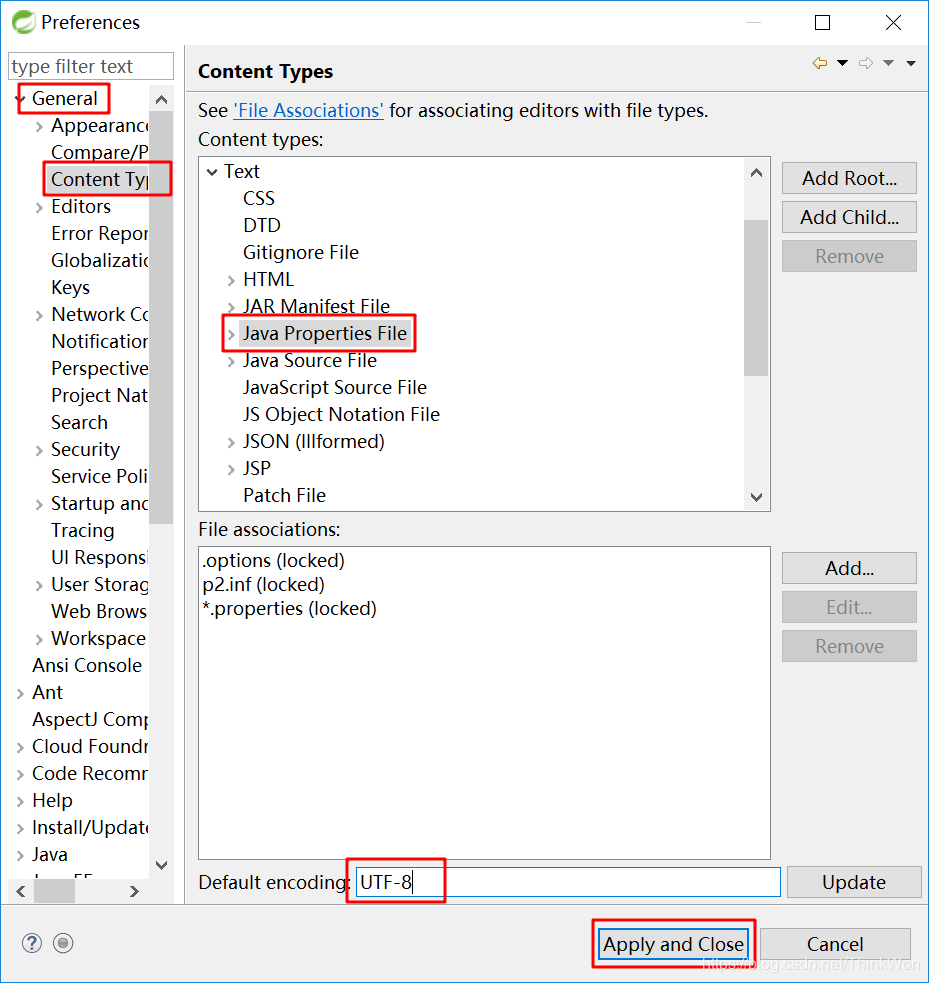Expand the JSP content type
The height and width of the screenshot is (983, 929).
(x=231, y=469)
